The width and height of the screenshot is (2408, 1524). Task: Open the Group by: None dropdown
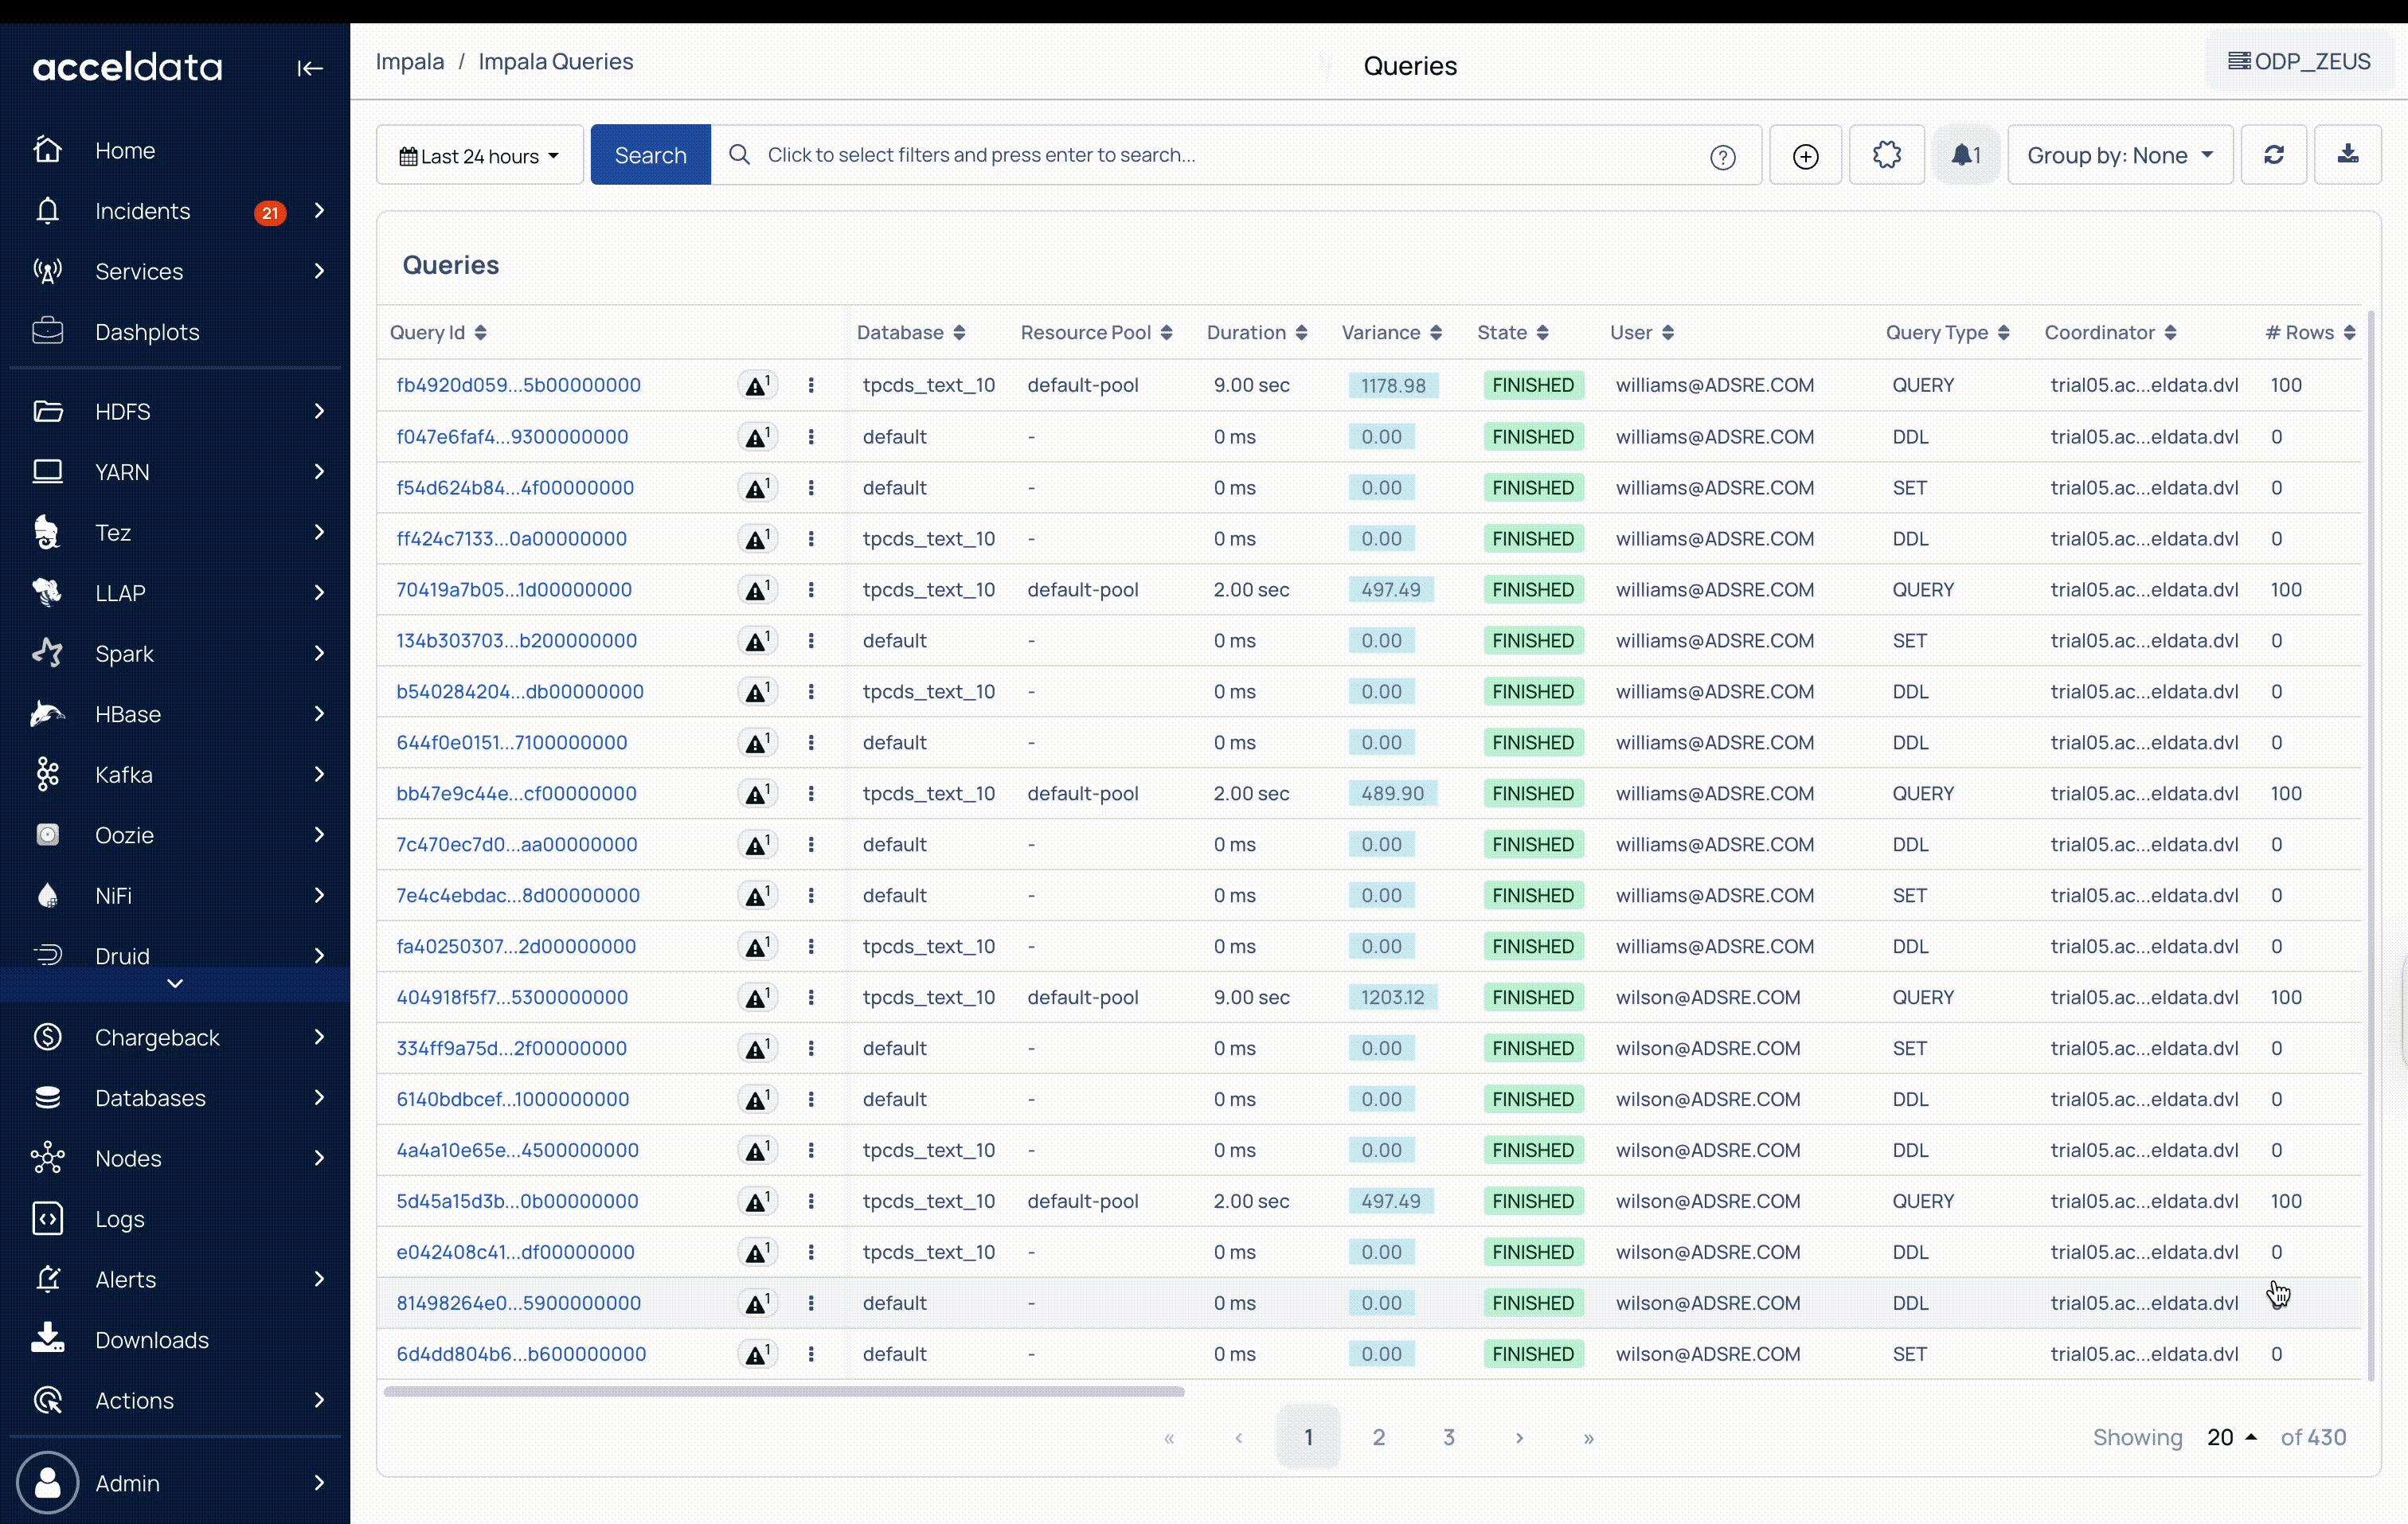[2119, 155]
